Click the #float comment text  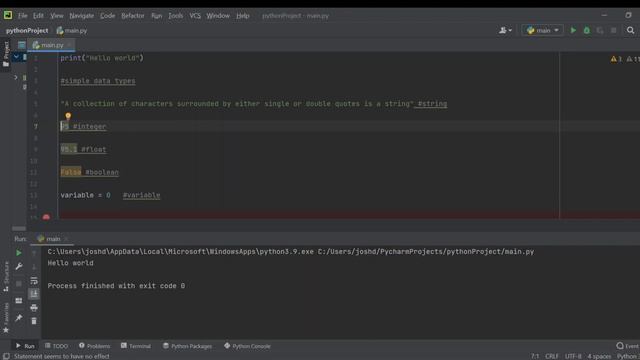(x=93, y=149)
